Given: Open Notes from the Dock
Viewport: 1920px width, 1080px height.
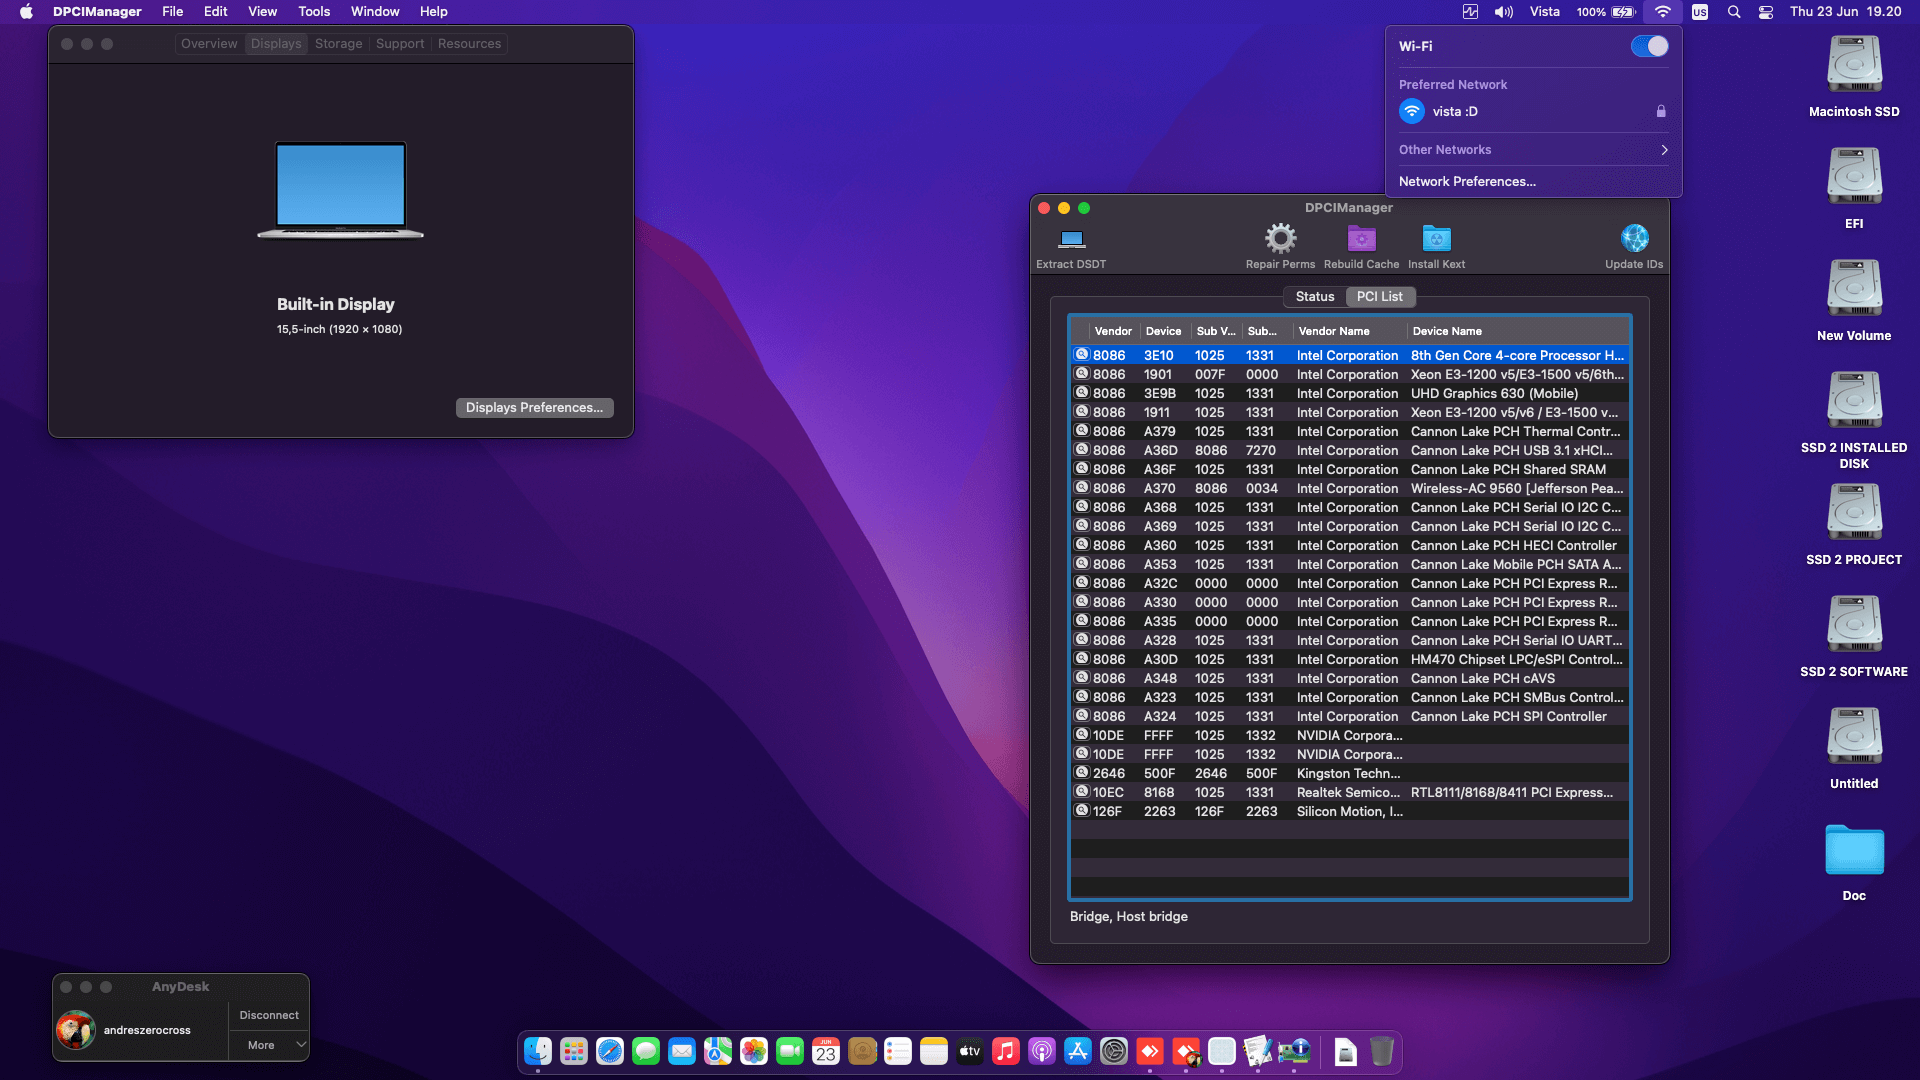Looking at the screenshot, I should pos(934,1051).
